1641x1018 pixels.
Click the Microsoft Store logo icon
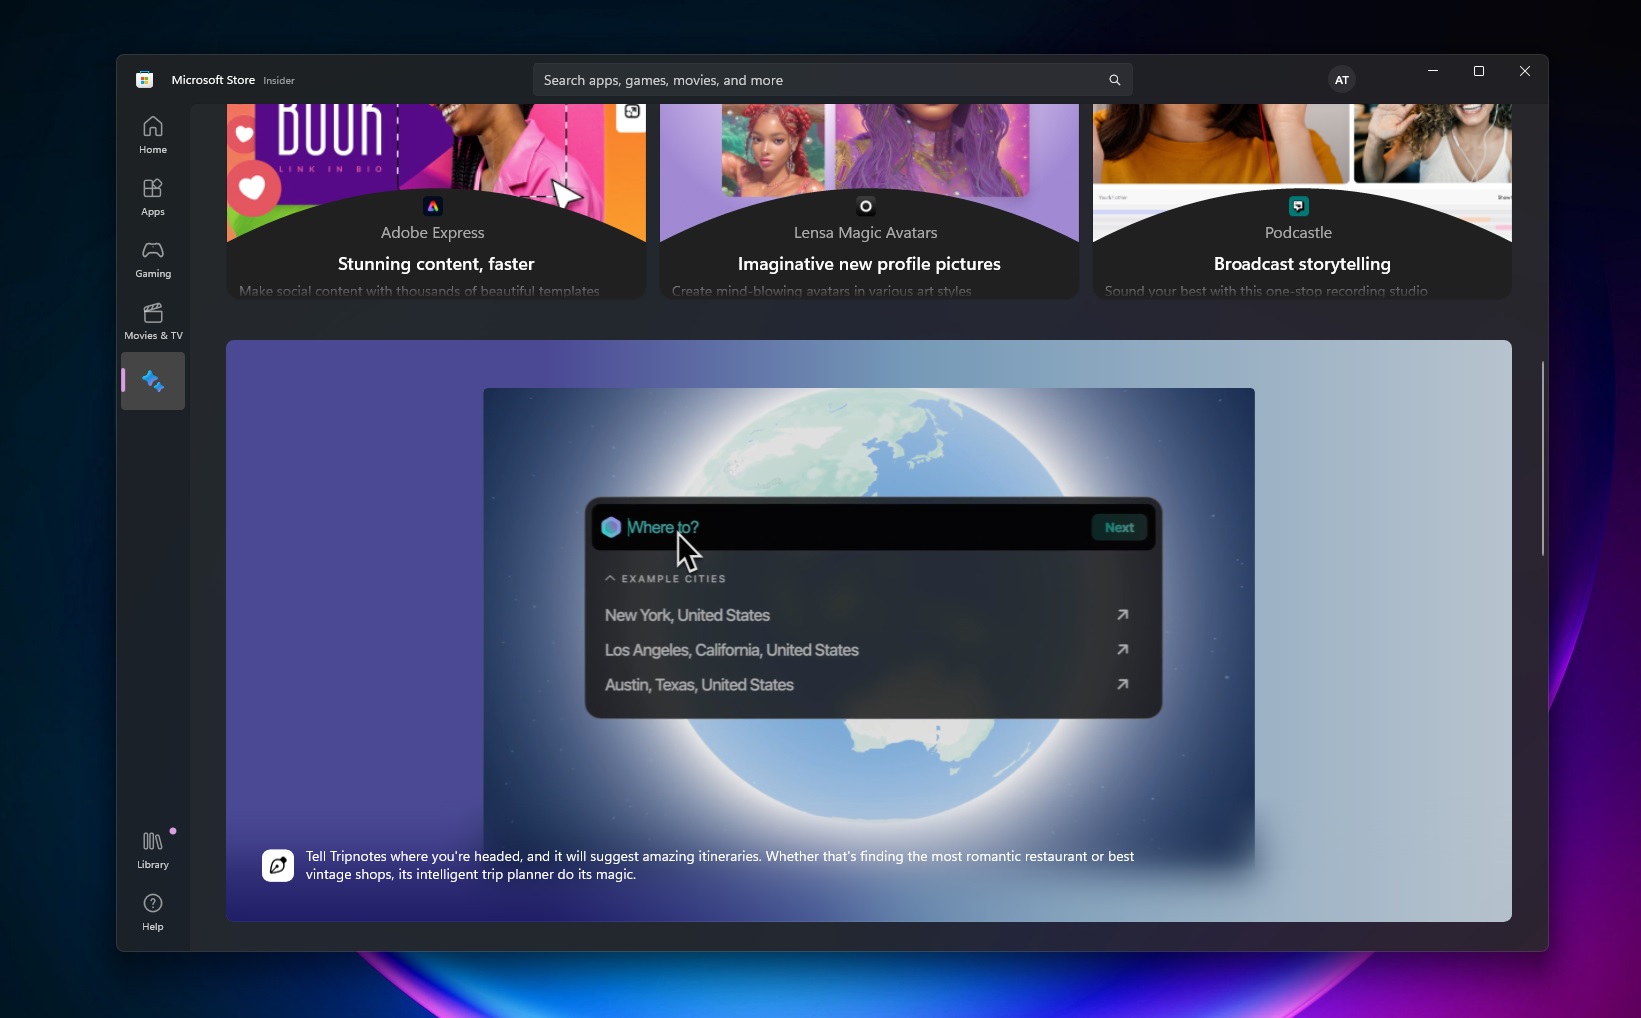point(145,80)
